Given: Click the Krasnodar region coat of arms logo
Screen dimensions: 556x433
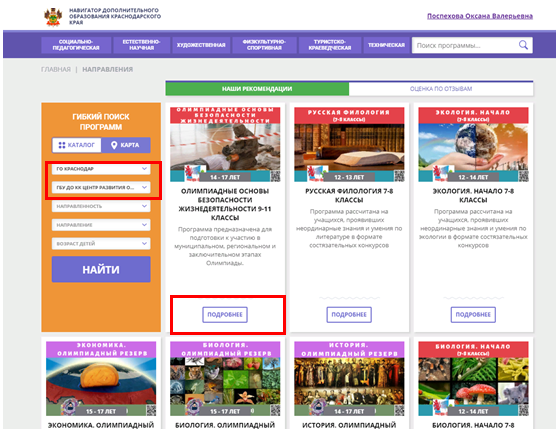Looking at the screenshot, I should coord(53,17).
